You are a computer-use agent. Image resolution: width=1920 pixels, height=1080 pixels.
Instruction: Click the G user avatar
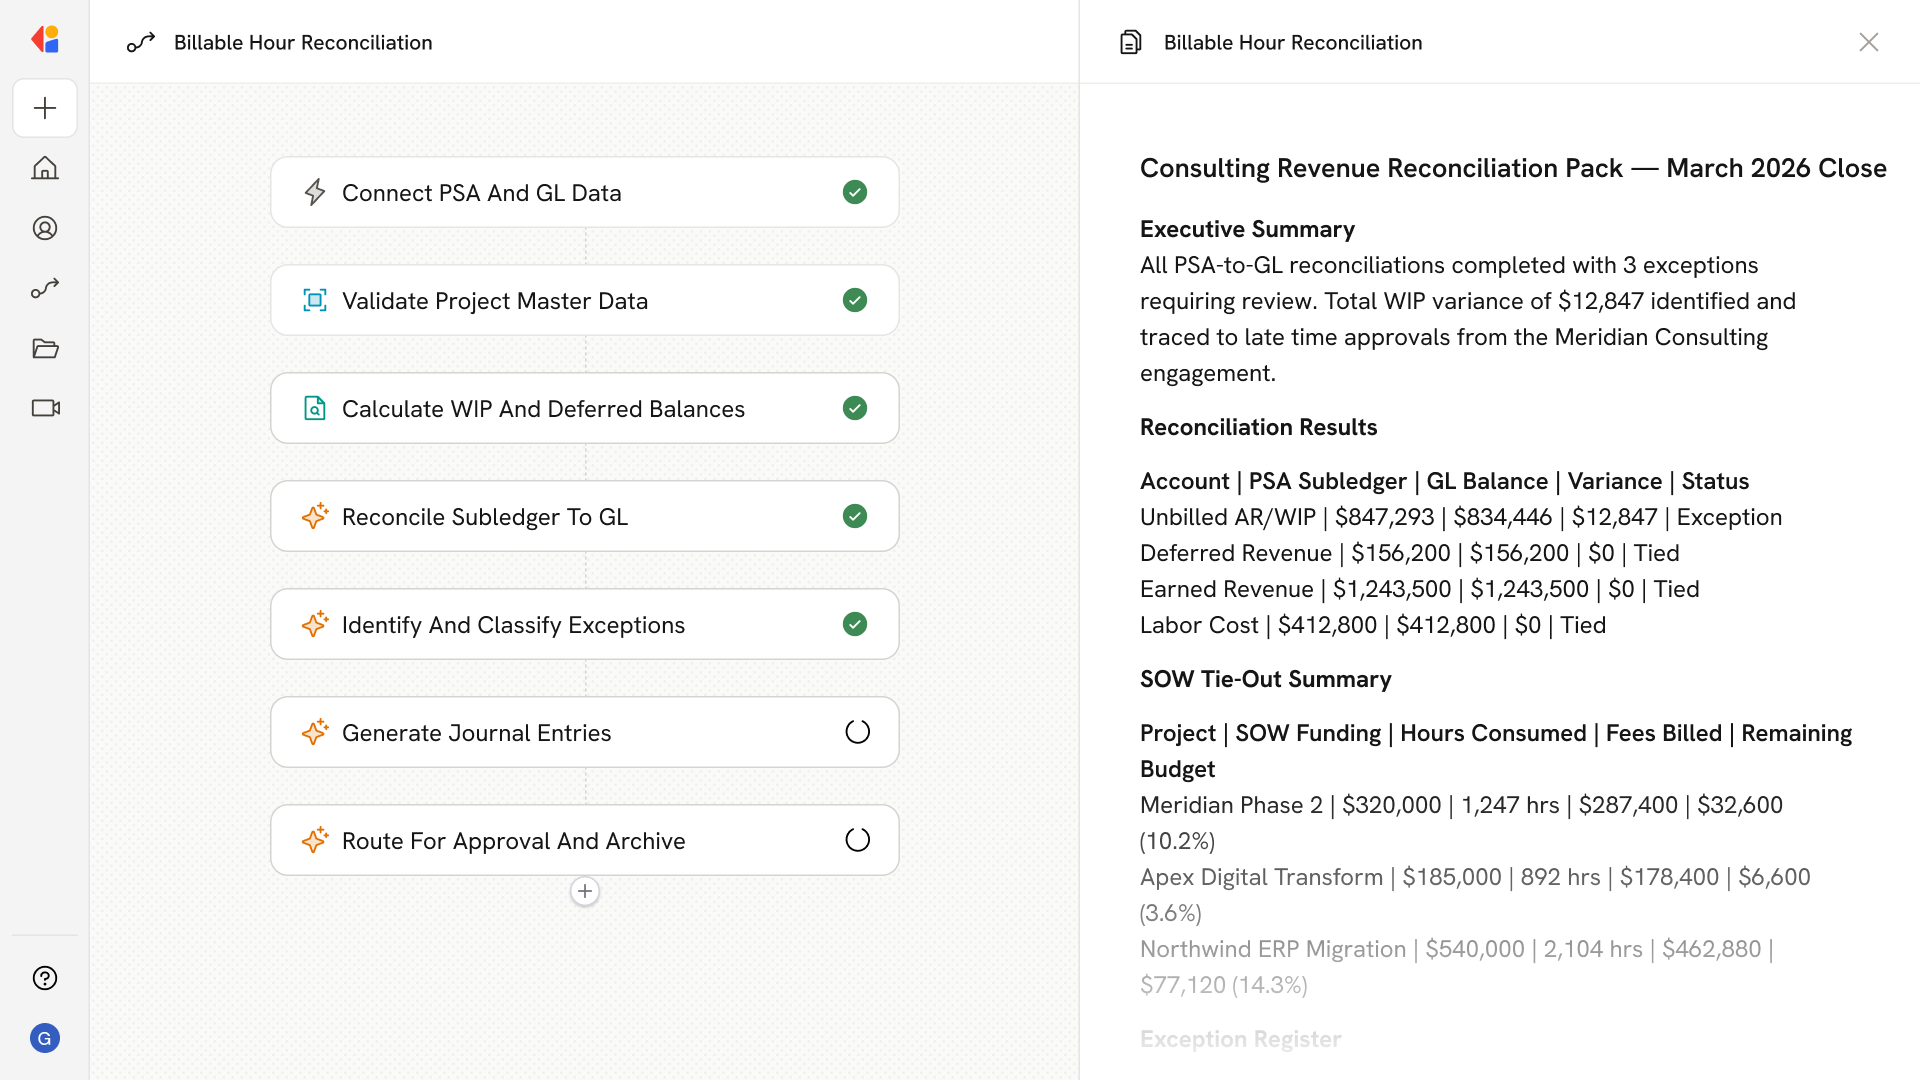pos(45,1038)
